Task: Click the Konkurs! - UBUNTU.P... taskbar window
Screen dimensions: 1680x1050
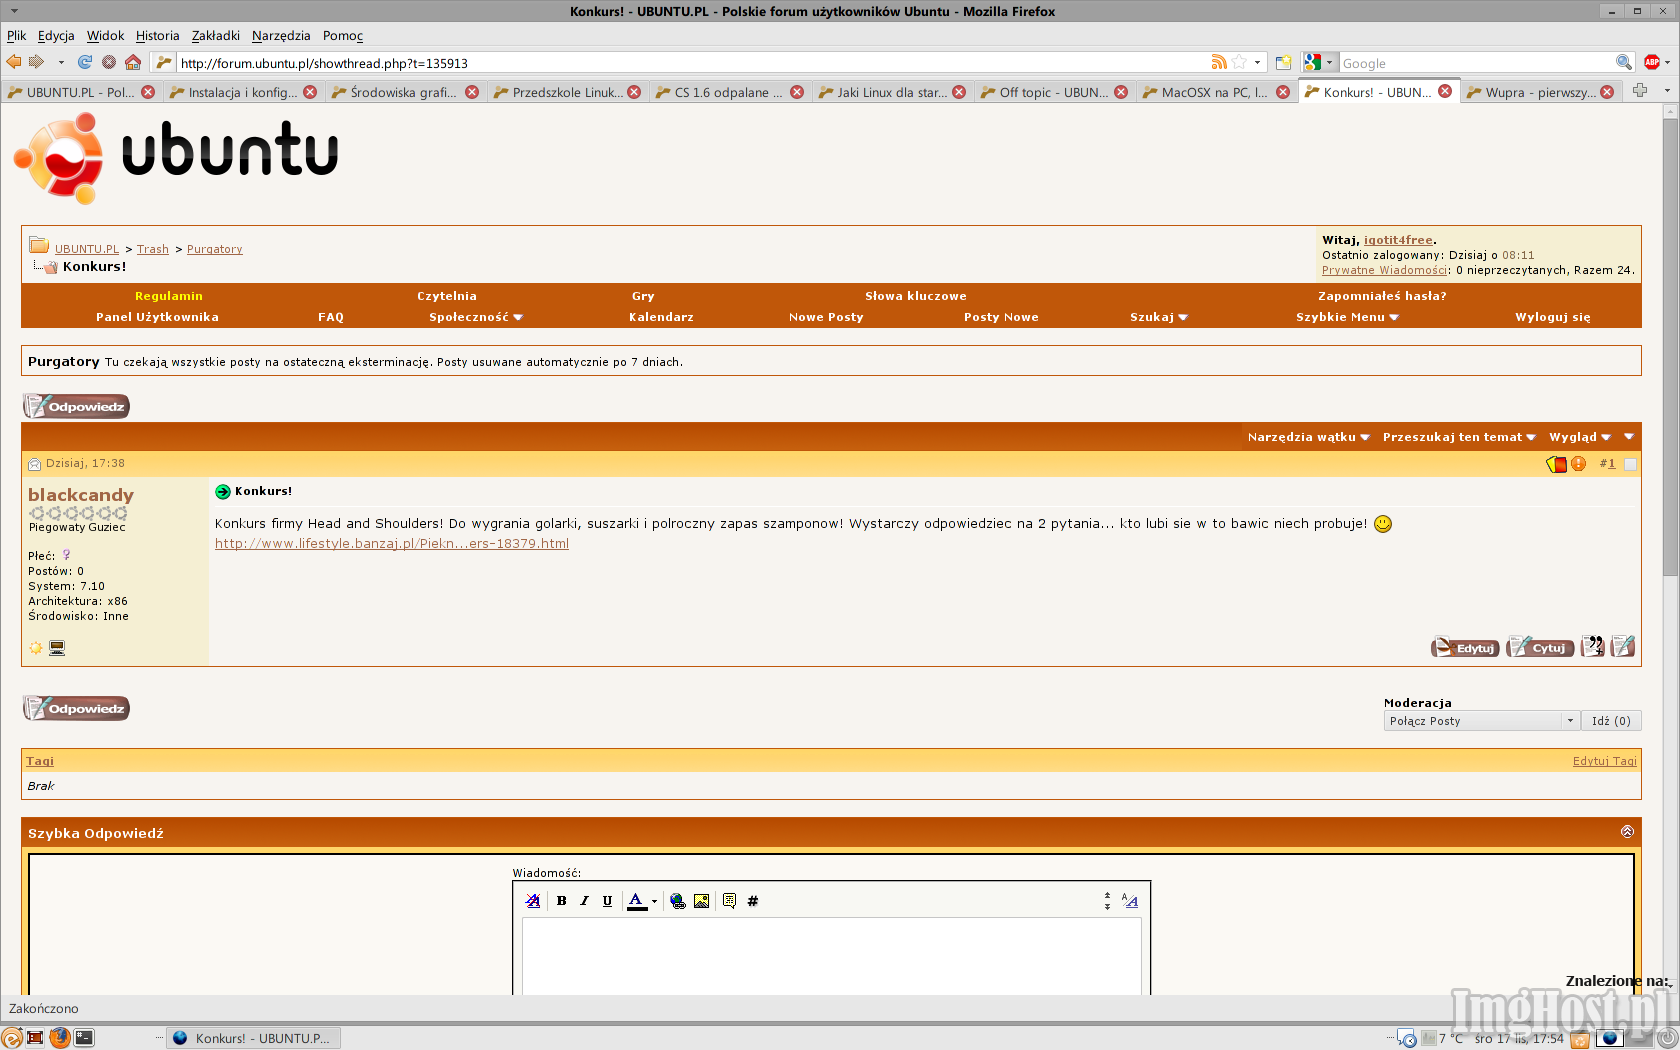Action: point(253,1038)
